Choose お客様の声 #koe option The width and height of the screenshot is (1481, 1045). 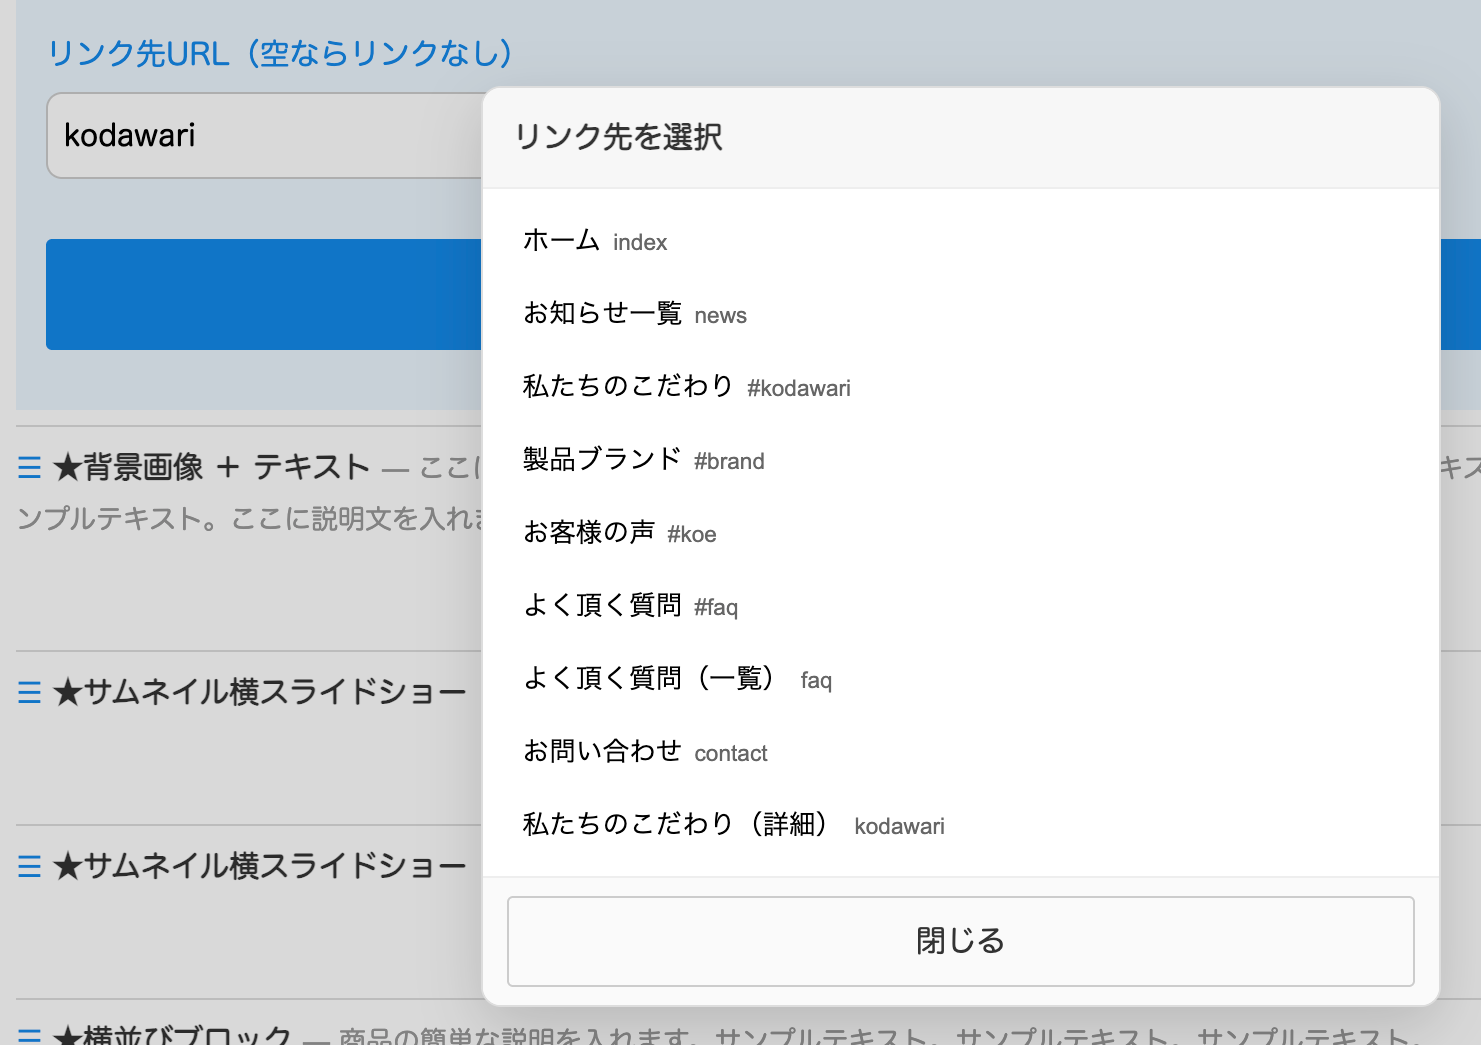pos(619,533)
